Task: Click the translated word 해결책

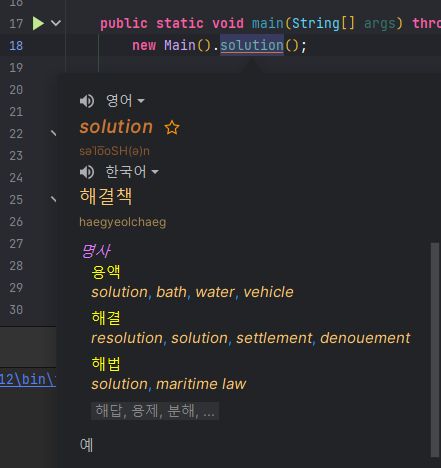Action: [106, 196]
